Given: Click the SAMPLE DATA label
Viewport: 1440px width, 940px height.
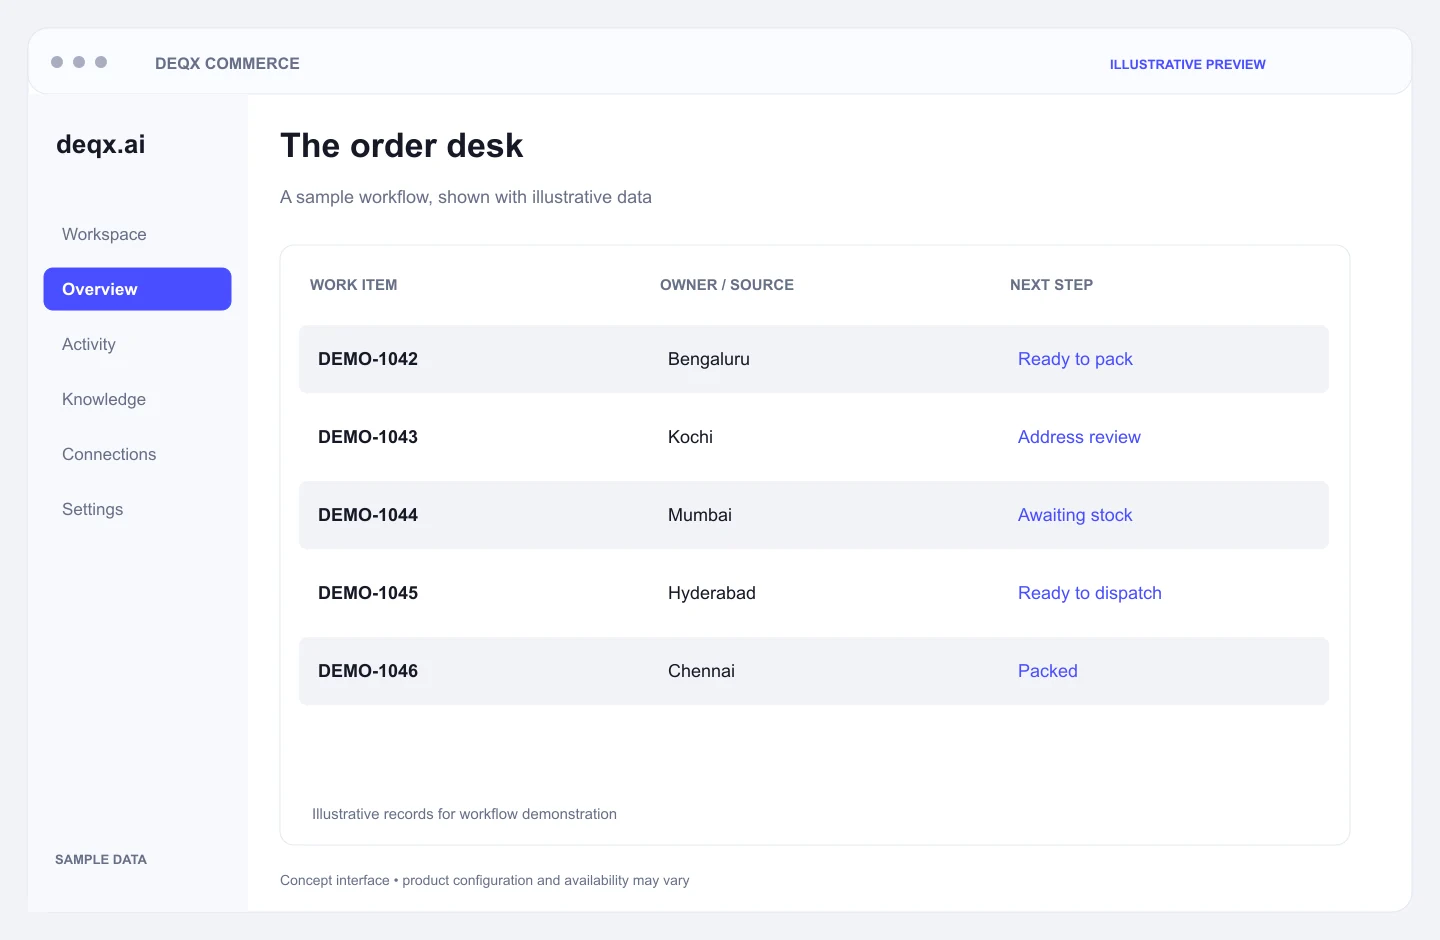Looking at the screenshot, I should pos(101,859).
